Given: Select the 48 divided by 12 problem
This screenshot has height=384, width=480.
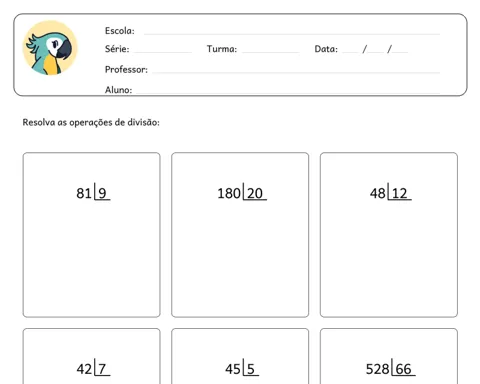Looking at the screenshot, I should 389,235.
